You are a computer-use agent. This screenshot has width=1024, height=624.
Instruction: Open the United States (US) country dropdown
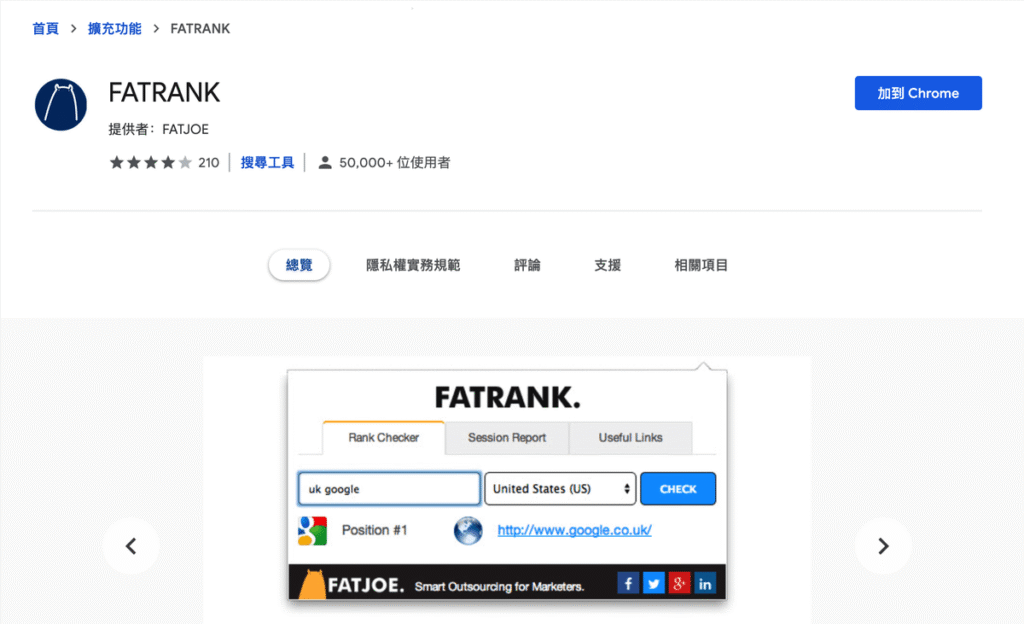[x=560, y=489]
